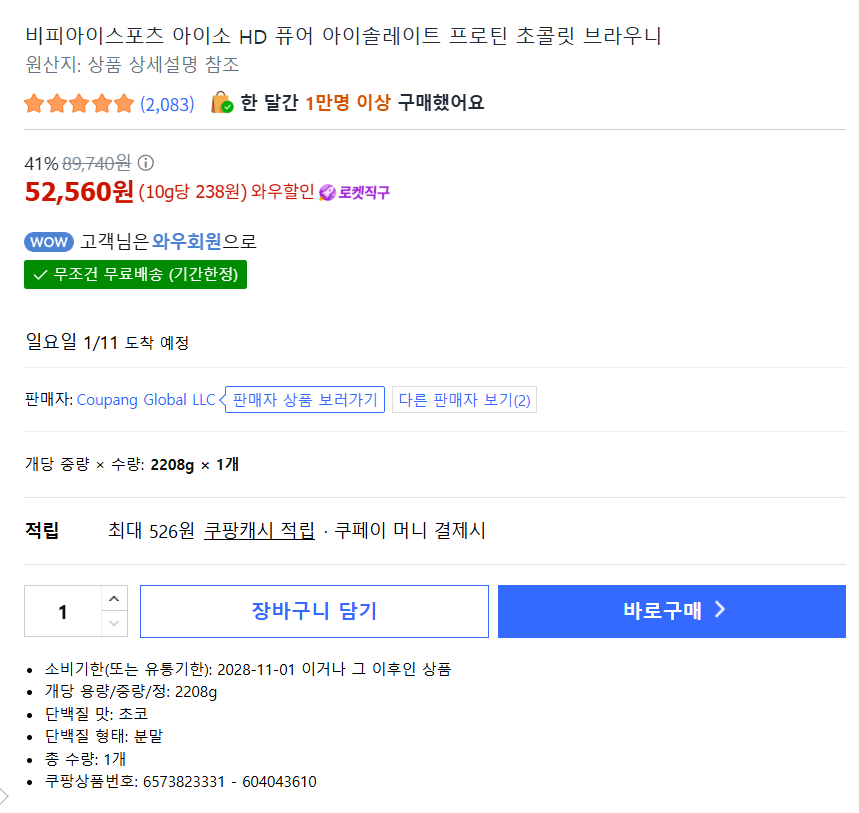Click the 장바구니 담기 cart button

(314, 610)
